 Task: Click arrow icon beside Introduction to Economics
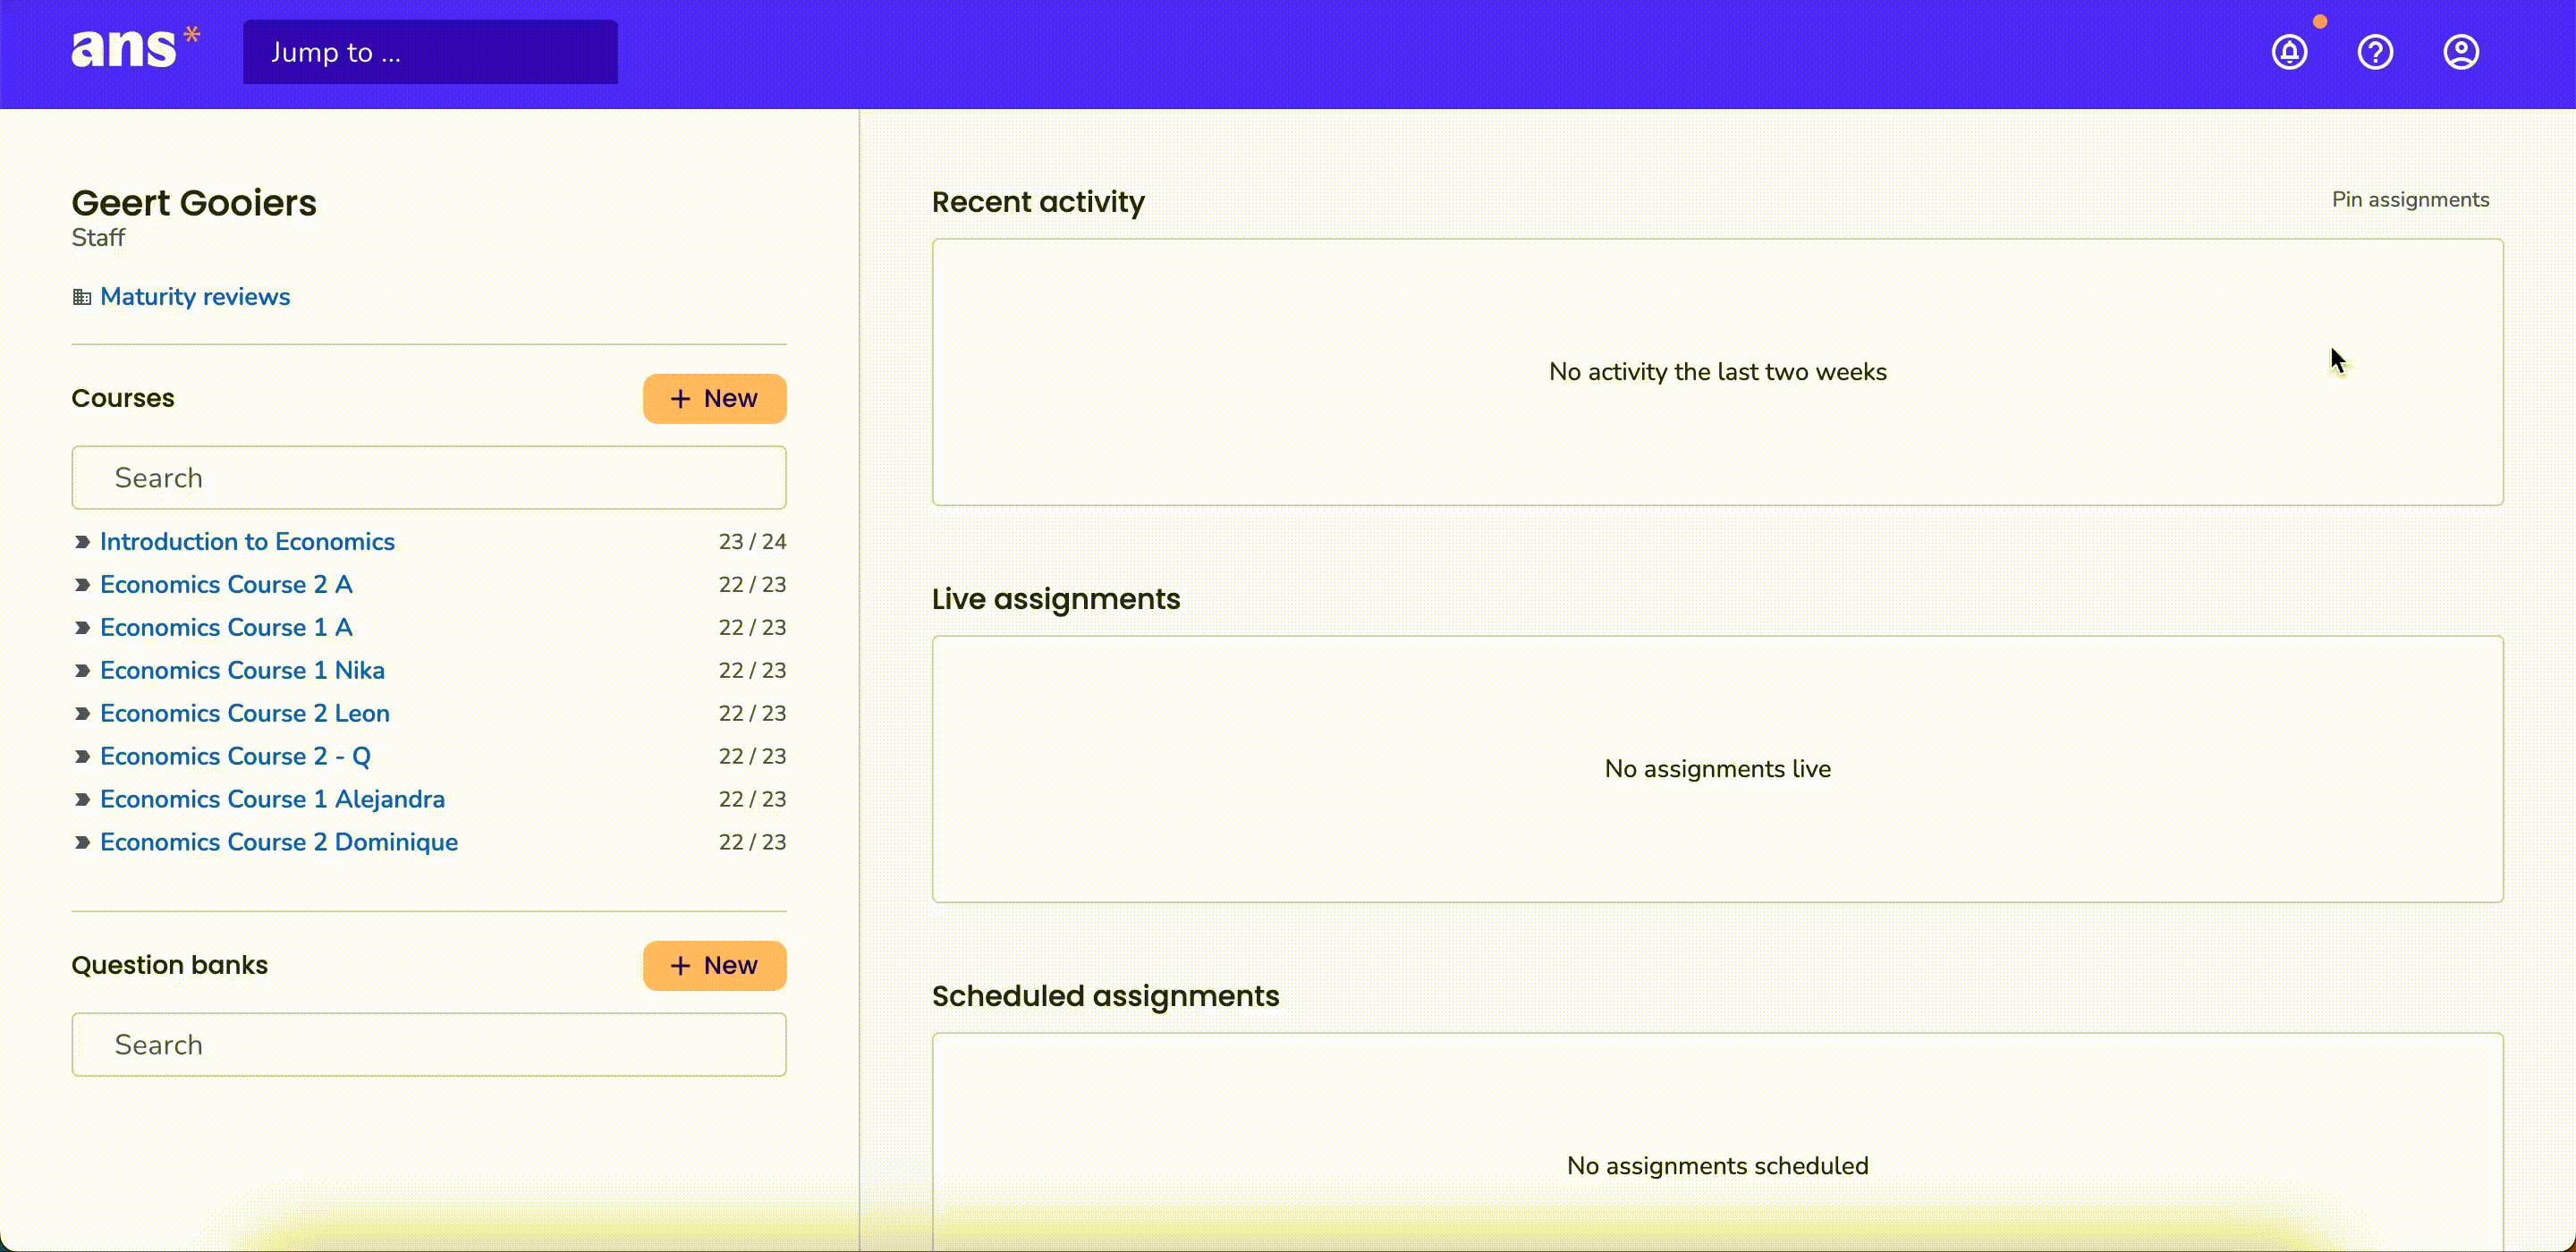tap(82, 542)
